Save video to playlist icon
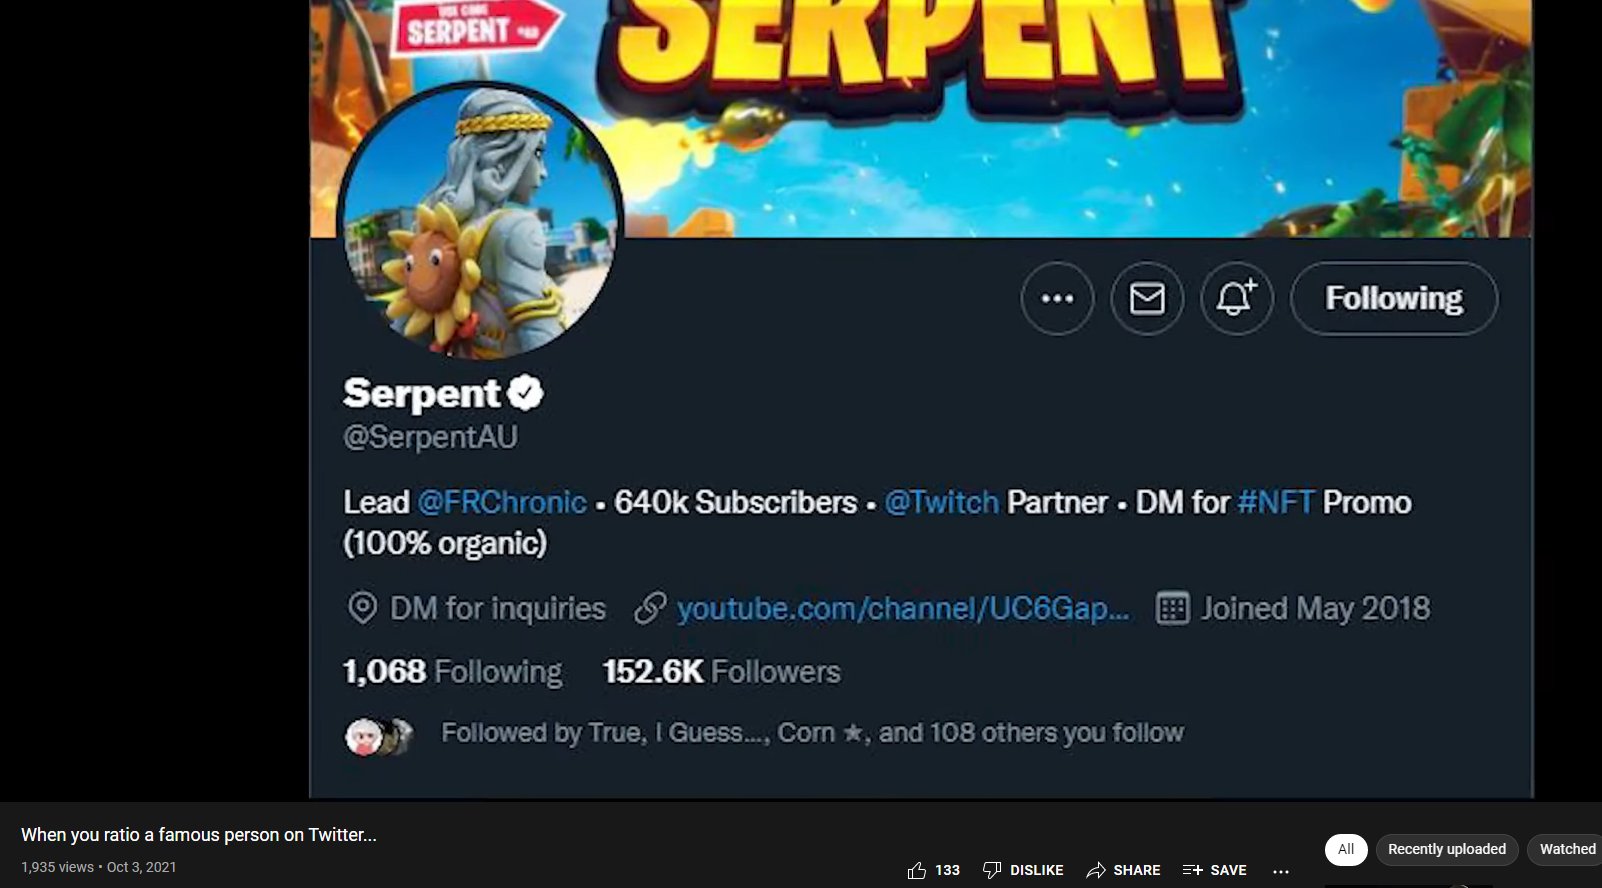Image resolution: width=1602 pixels, height=888 pixels. pyautogui.click(x=1192, y=870)
